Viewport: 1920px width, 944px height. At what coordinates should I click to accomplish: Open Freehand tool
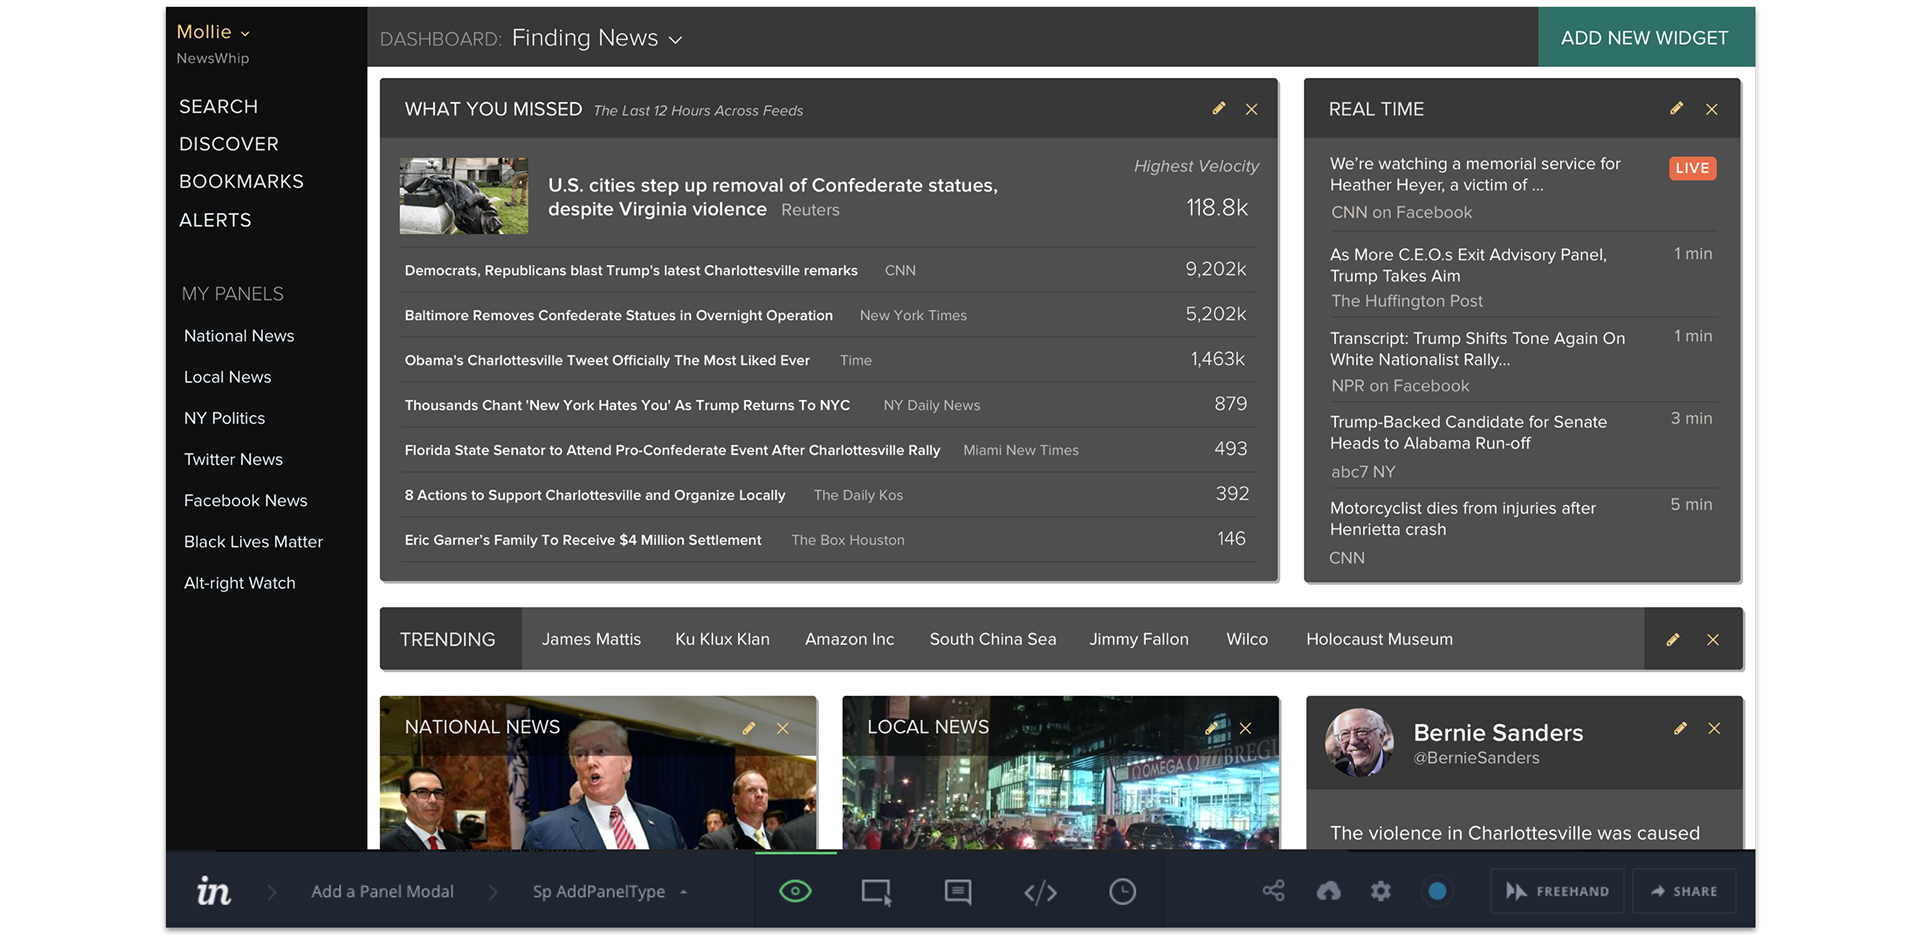pyautogui.click(x=1558, y=891)
